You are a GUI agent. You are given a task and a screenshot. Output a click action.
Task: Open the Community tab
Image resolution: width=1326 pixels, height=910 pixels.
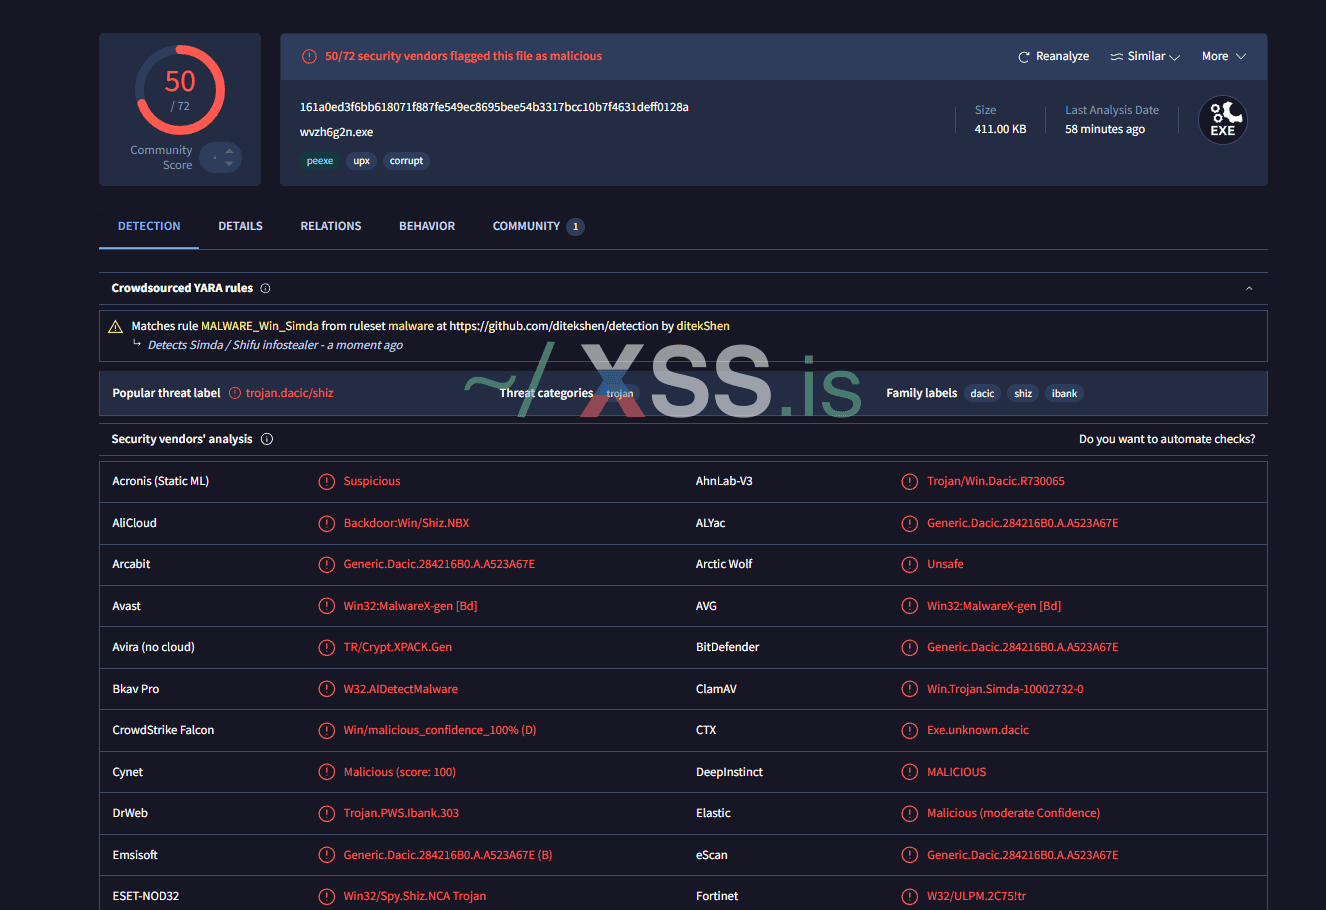[x=527, y=226]
